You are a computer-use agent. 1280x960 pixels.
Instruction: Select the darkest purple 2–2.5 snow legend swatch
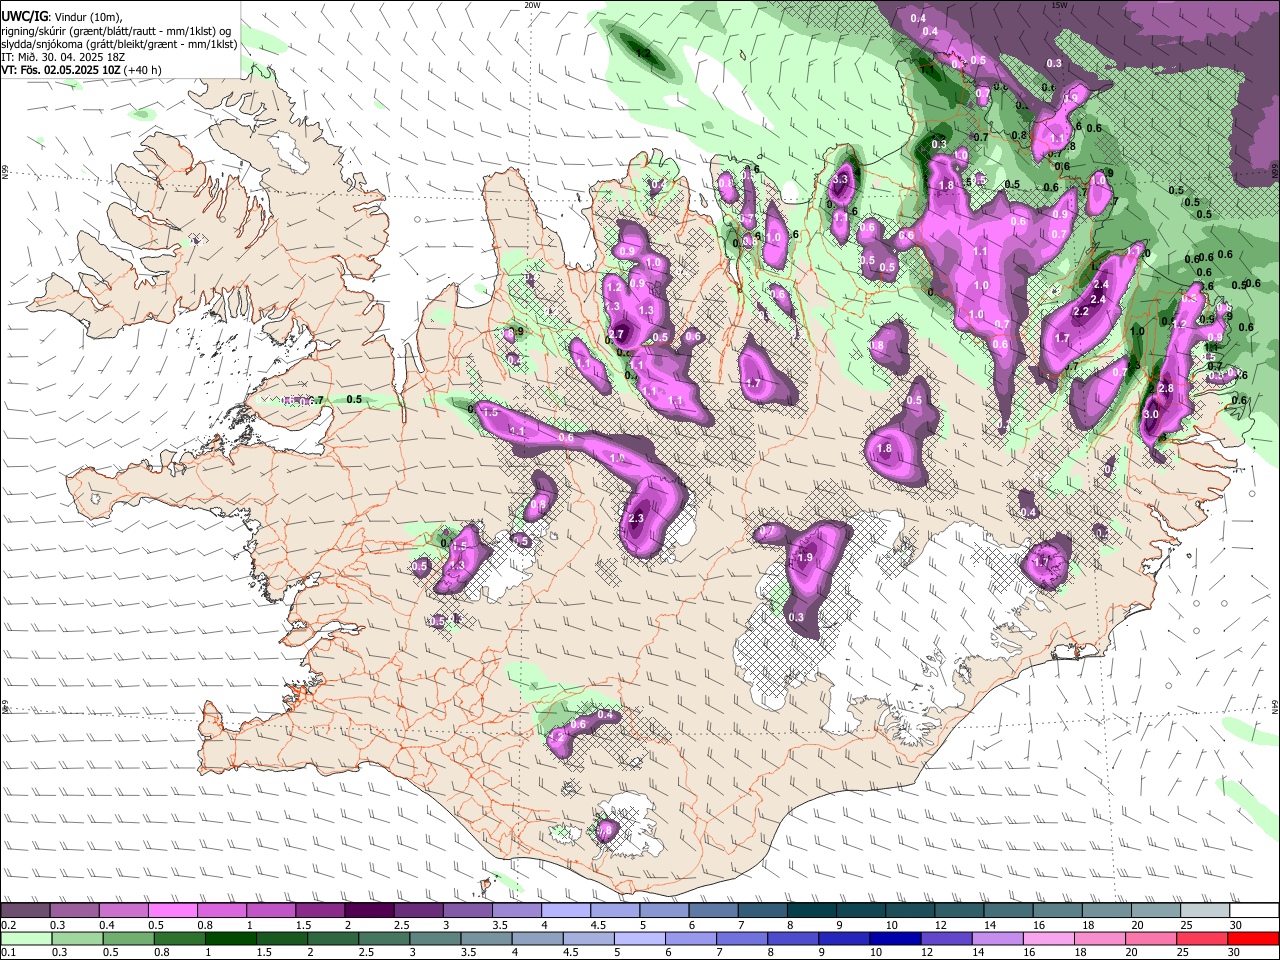coord(369,910)
